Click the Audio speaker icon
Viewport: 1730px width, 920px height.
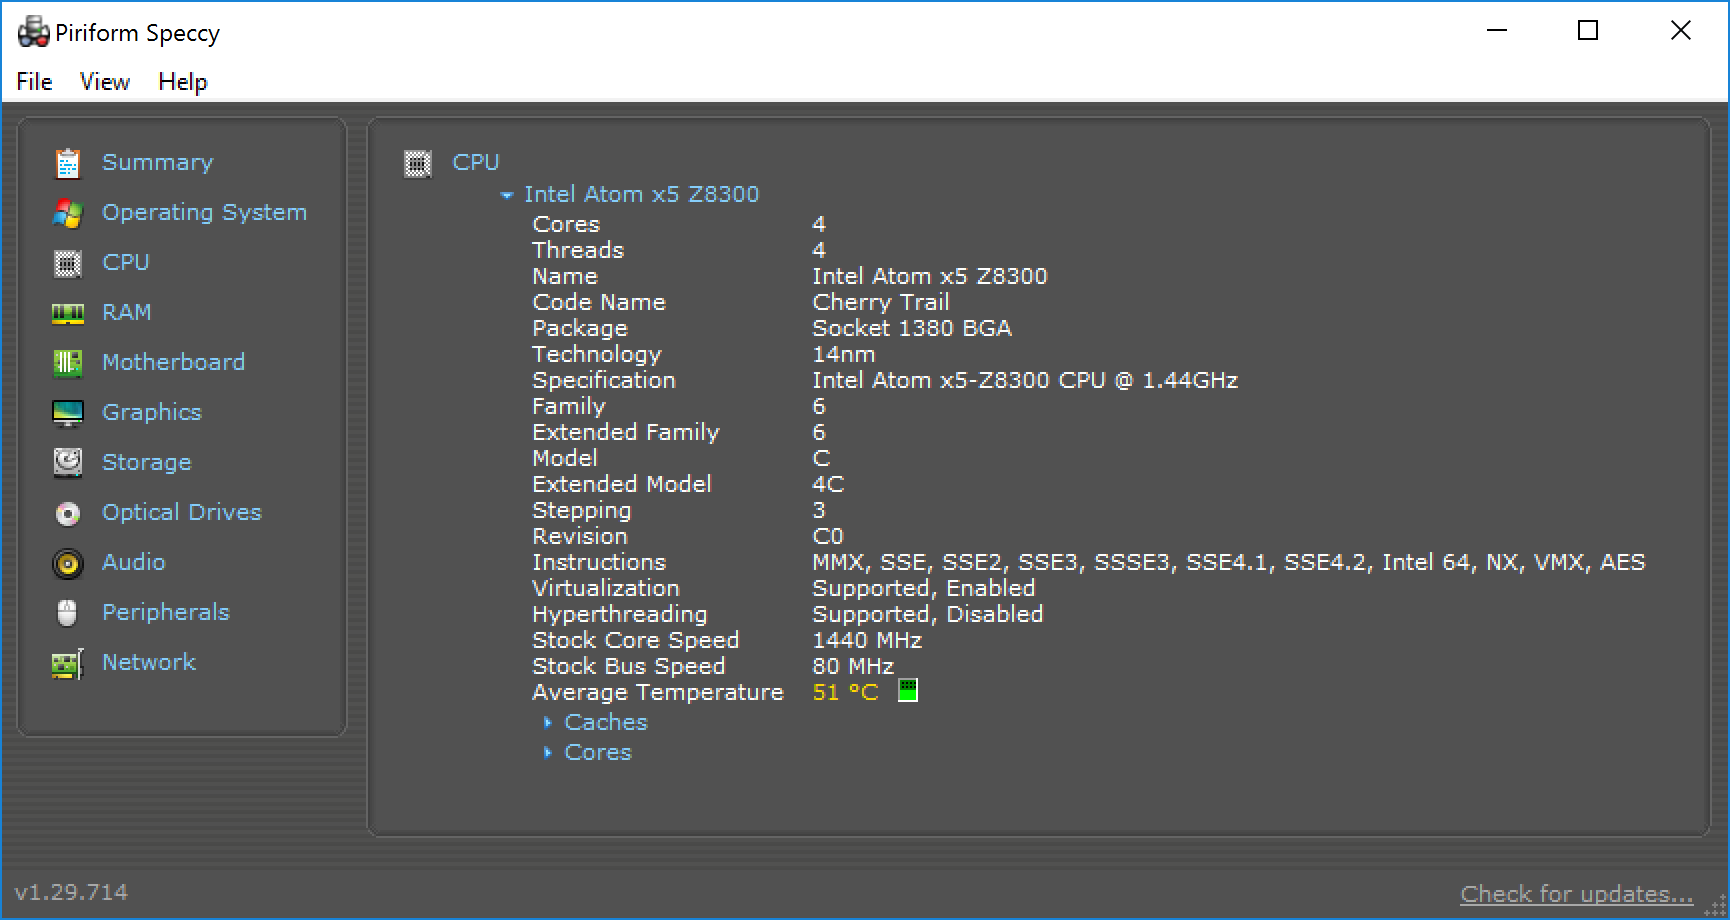point(67,563)
